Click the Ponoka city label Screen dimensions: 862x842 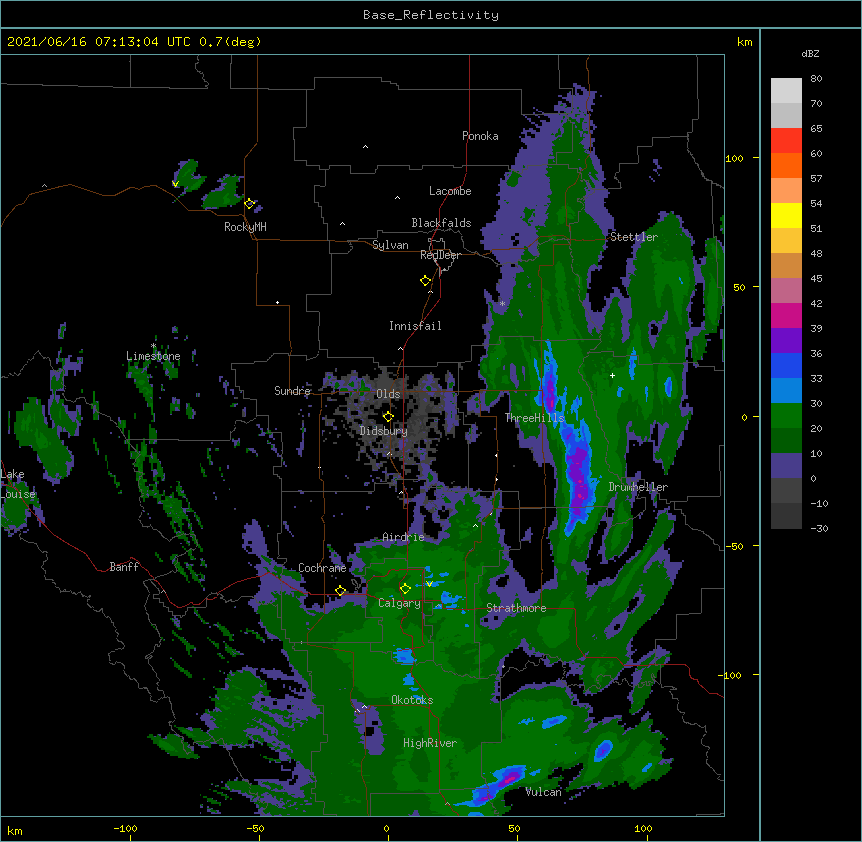[480, 136]
